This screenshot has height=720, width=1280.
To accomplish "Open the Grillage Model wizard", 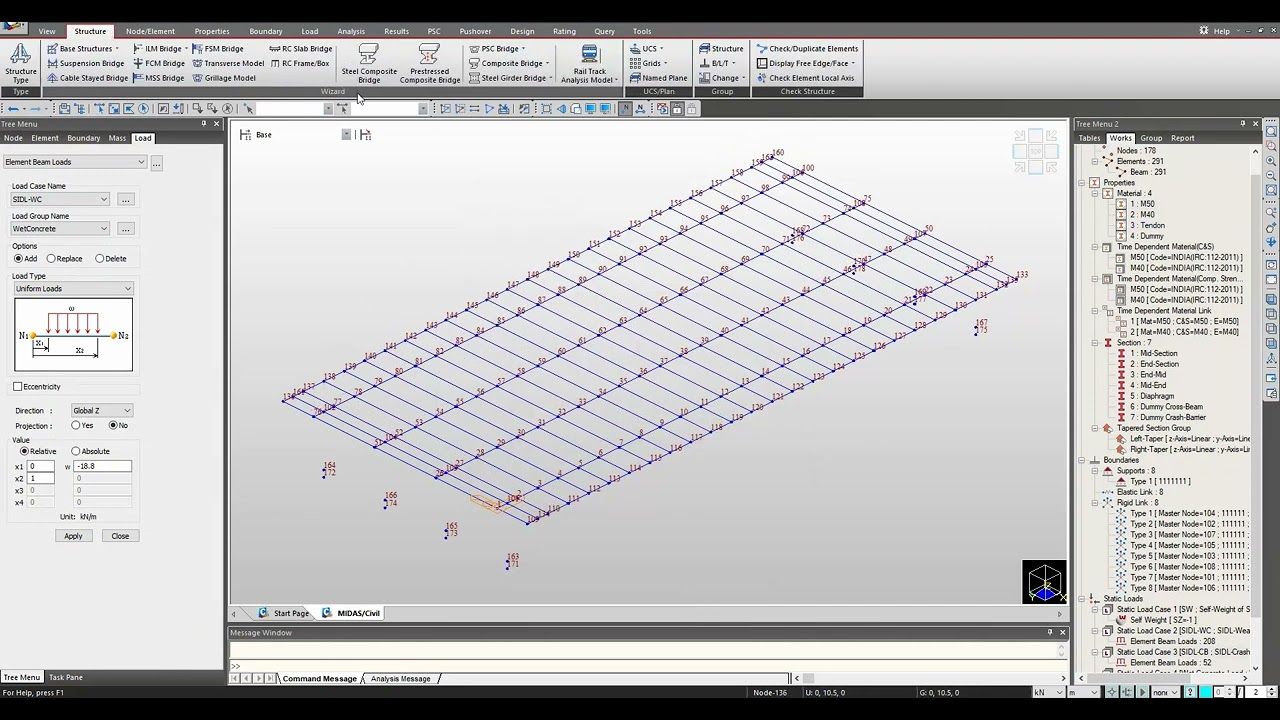I will [x=224, y=78].
